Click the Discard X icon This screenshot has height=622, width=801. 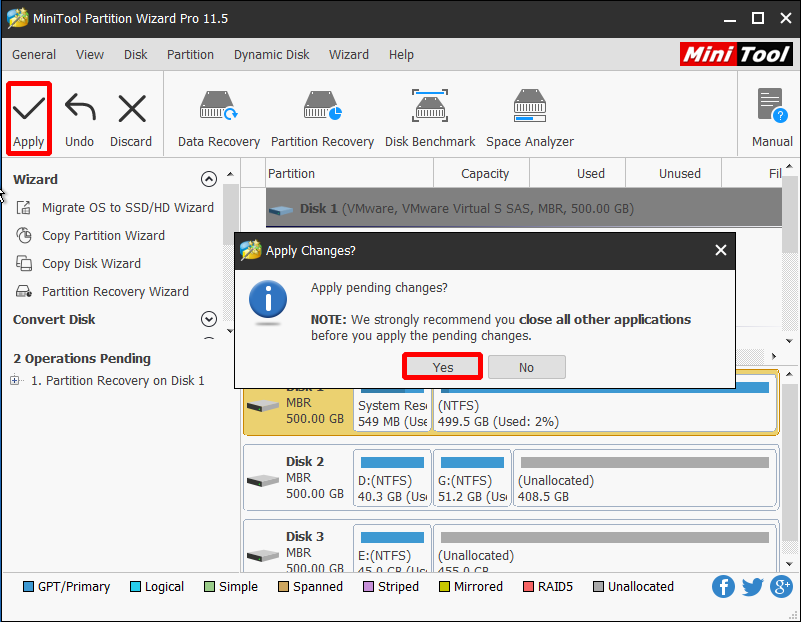click(x=132, y=108)
